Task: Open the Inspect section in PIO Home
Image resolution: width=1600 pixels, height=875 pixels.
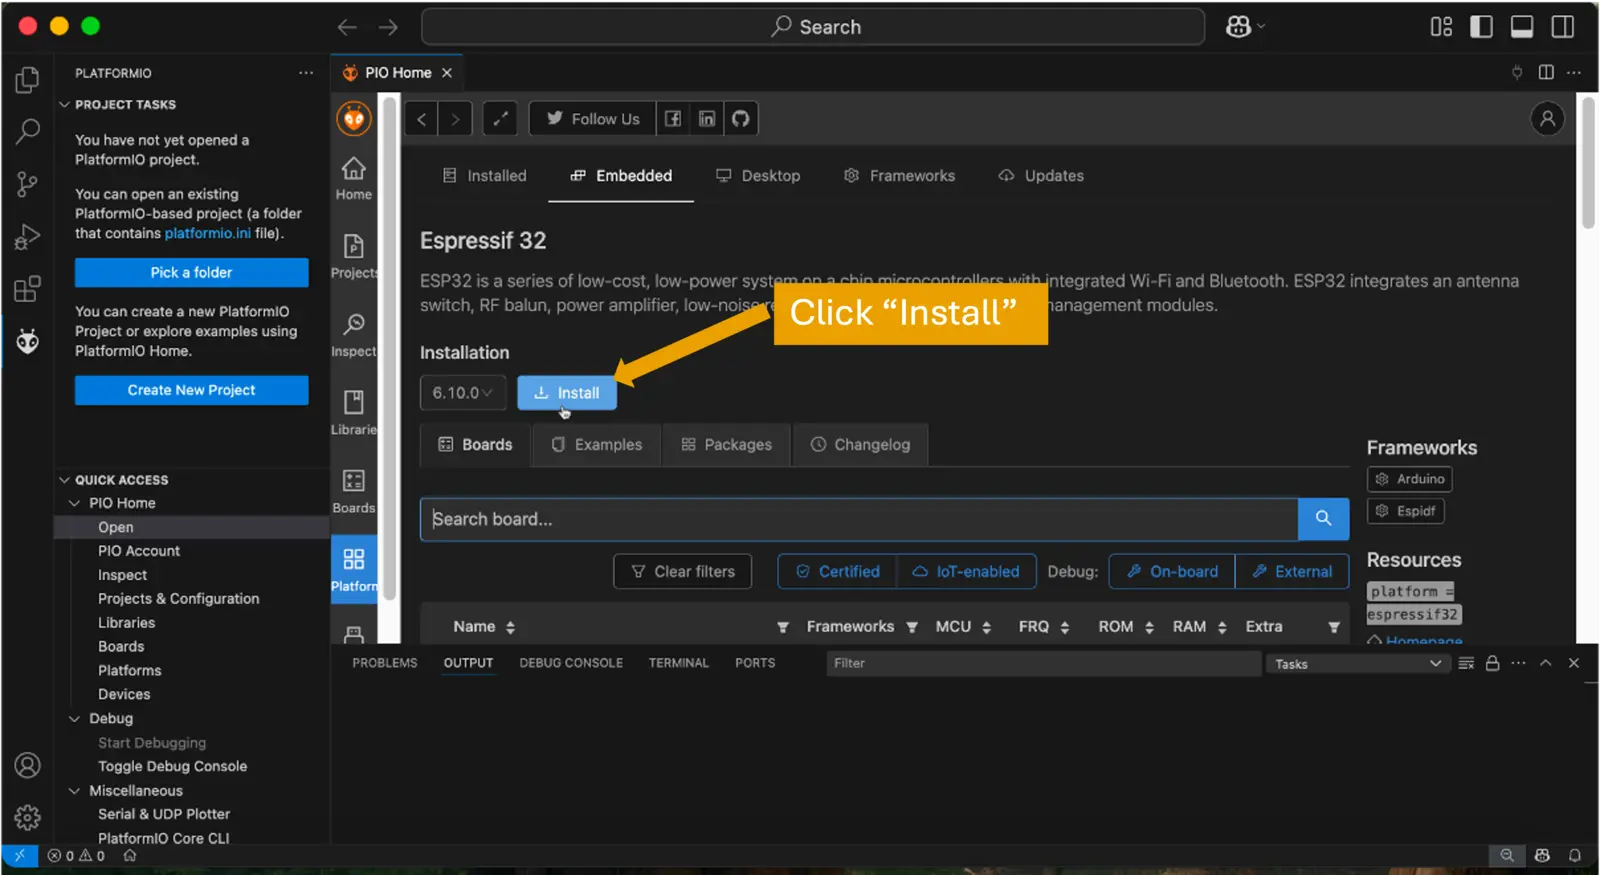Action: (354, 335)
